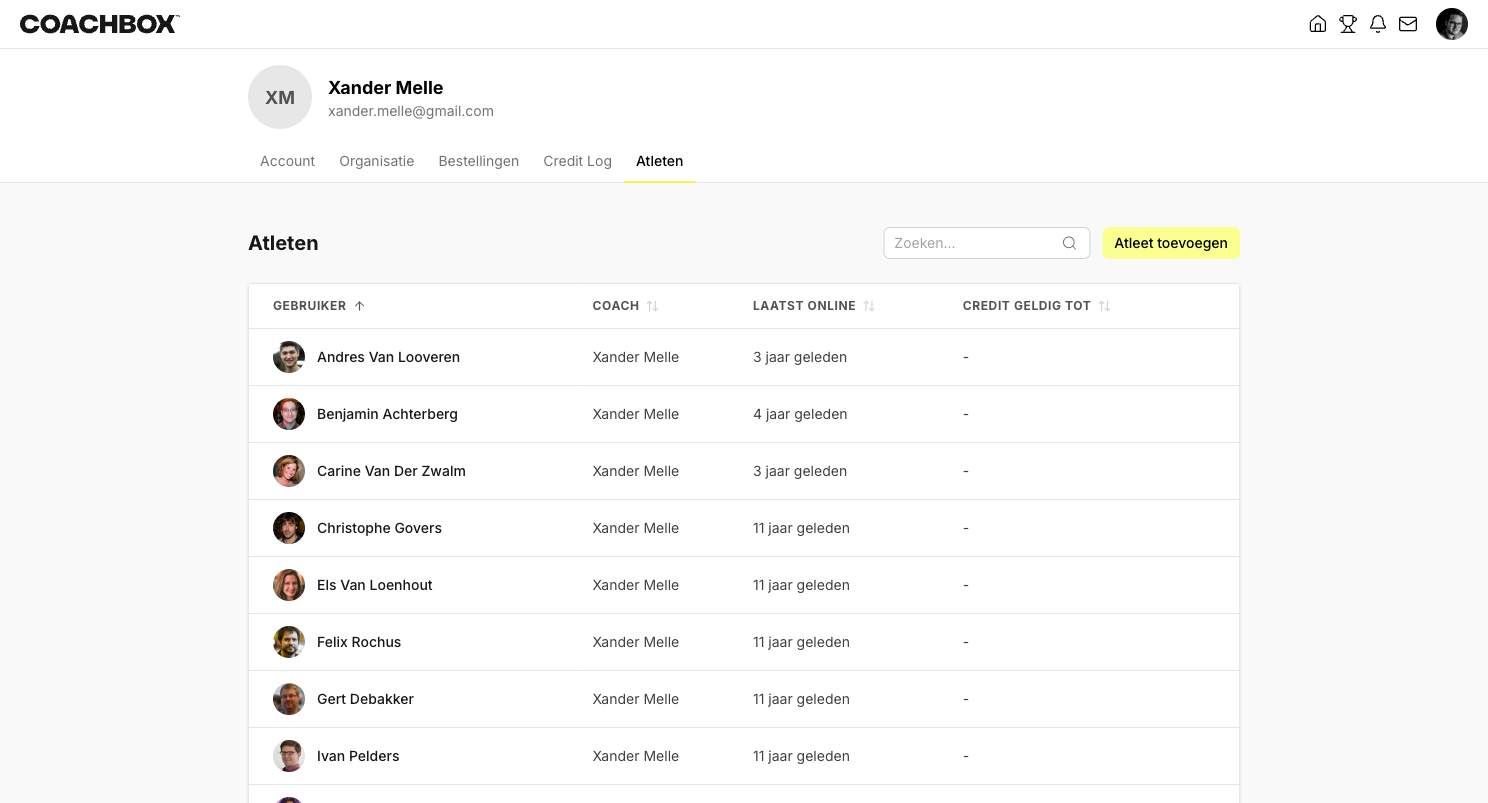
Task: Click Els Van Loenhout's avatar
Action: tap(289, 585)
